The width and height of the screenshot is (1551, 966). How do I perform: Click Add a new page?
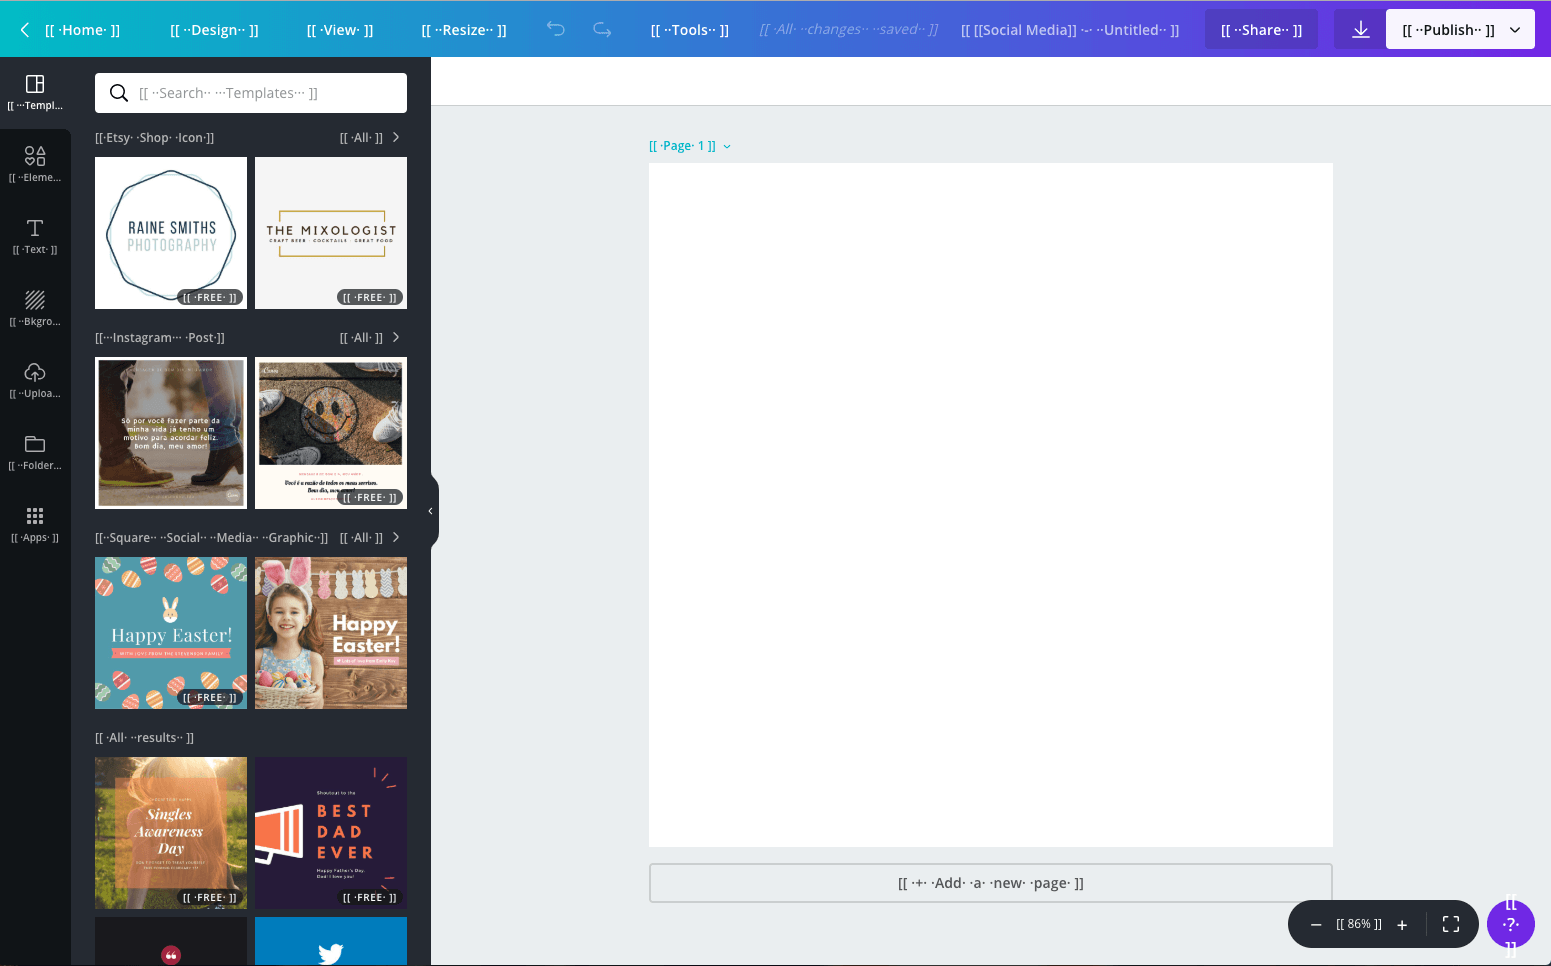click(x=990, y=883)
